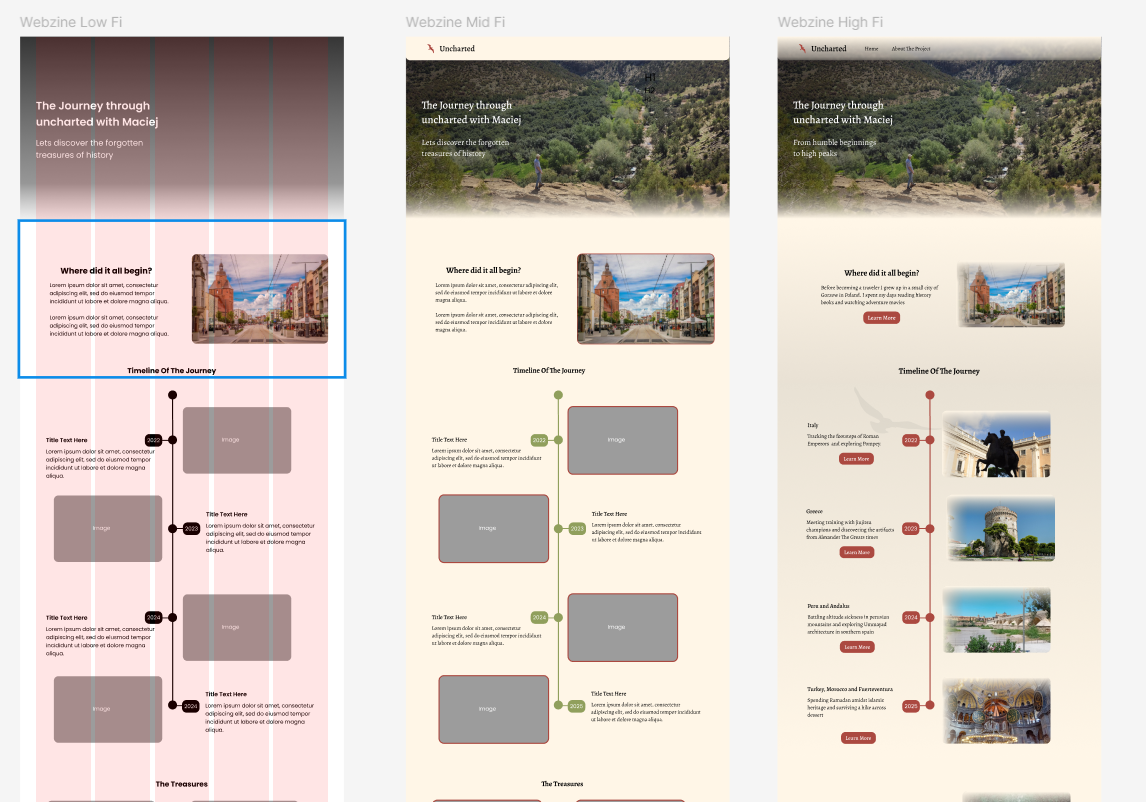Click the black 2024 marker in Low Fi
This screenshot has height=802, width=1146.
(x=153, y=618)
